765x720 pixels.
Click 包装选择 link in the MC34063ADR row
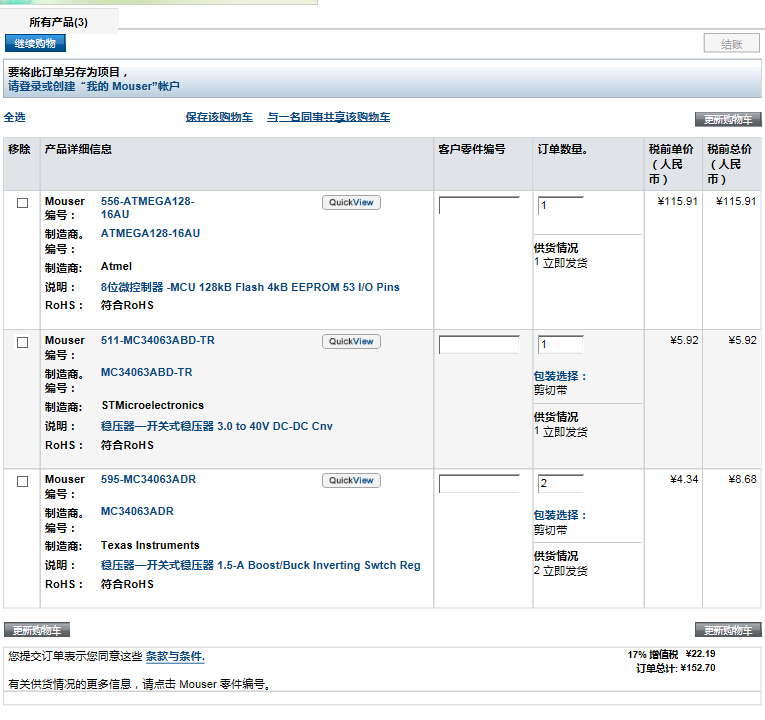click(x=560, y=515)
